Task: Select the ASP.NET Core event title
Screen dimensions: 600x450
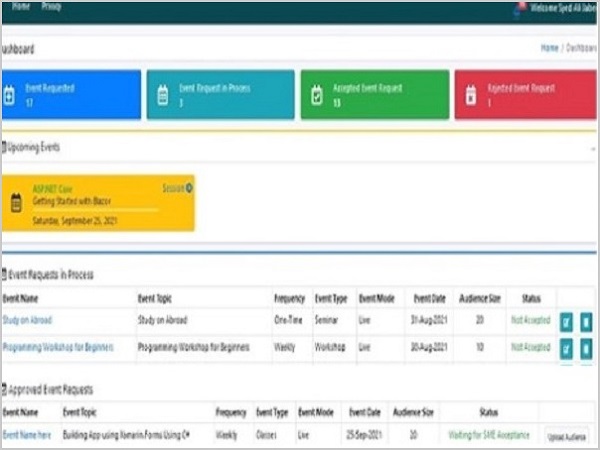Action: coord(52,189)
